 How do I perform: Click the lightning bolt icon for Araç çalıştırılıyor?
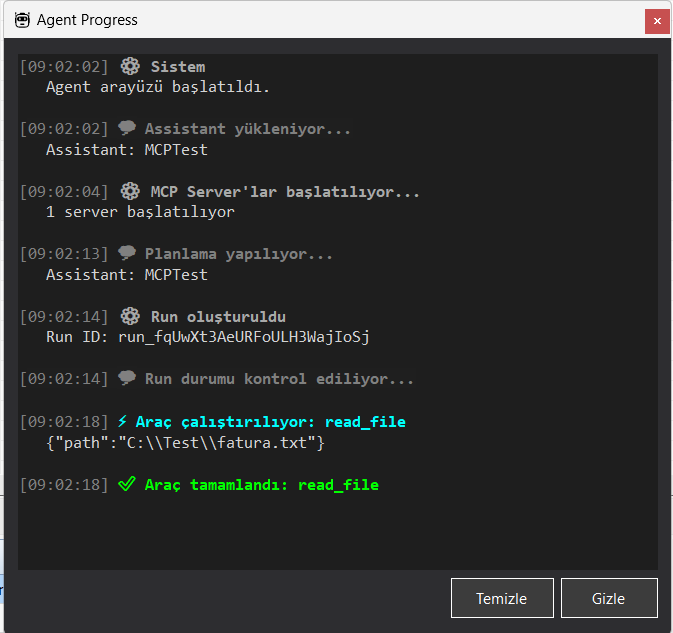click(x=123, y=422)
